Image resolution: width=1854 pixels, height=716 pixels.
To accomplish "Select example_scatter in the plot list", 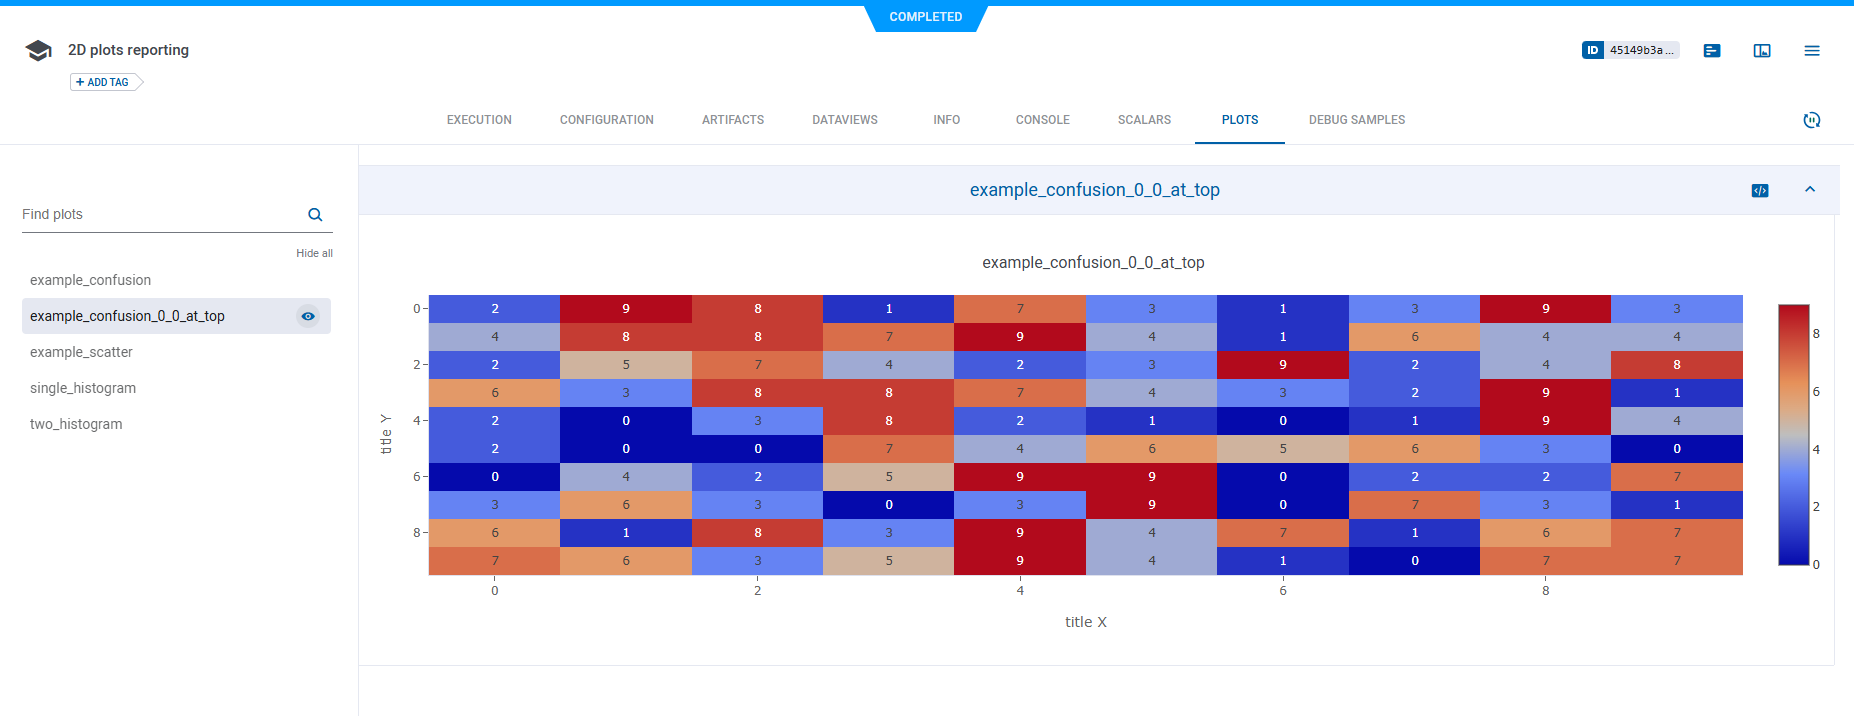I will [x=81, y=352].
